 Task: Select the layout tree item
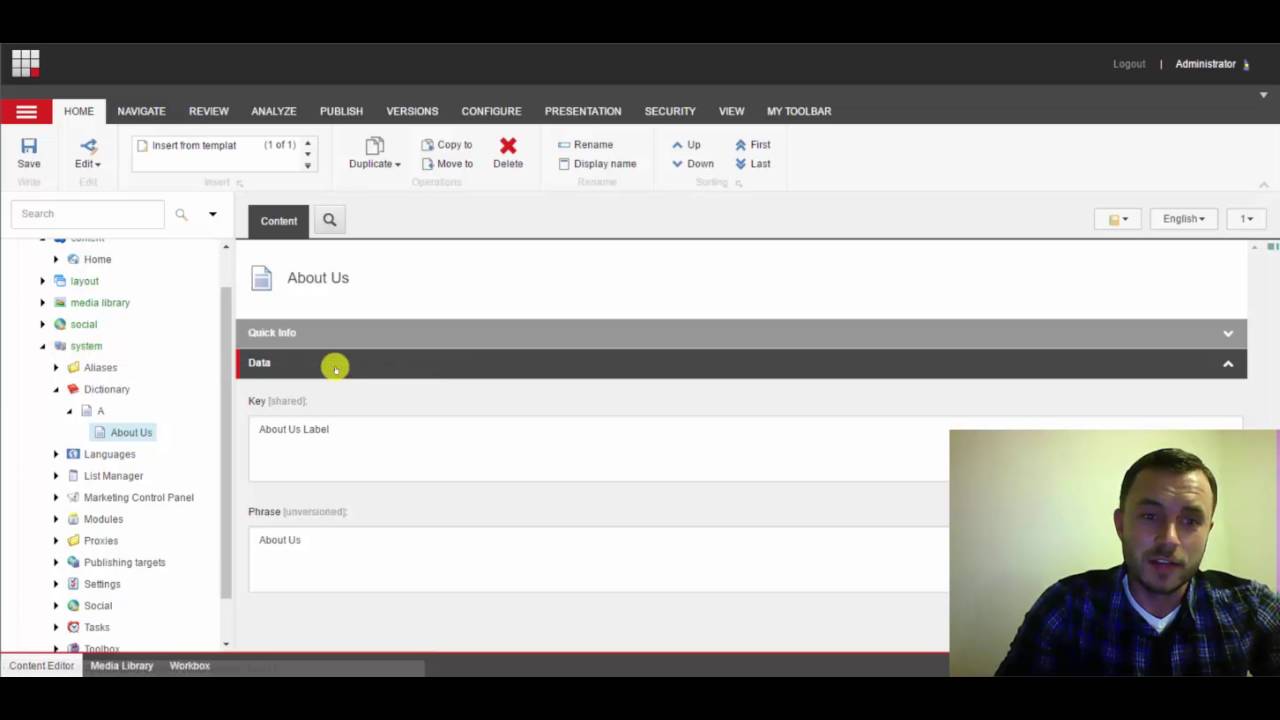[x=84, y=281]
